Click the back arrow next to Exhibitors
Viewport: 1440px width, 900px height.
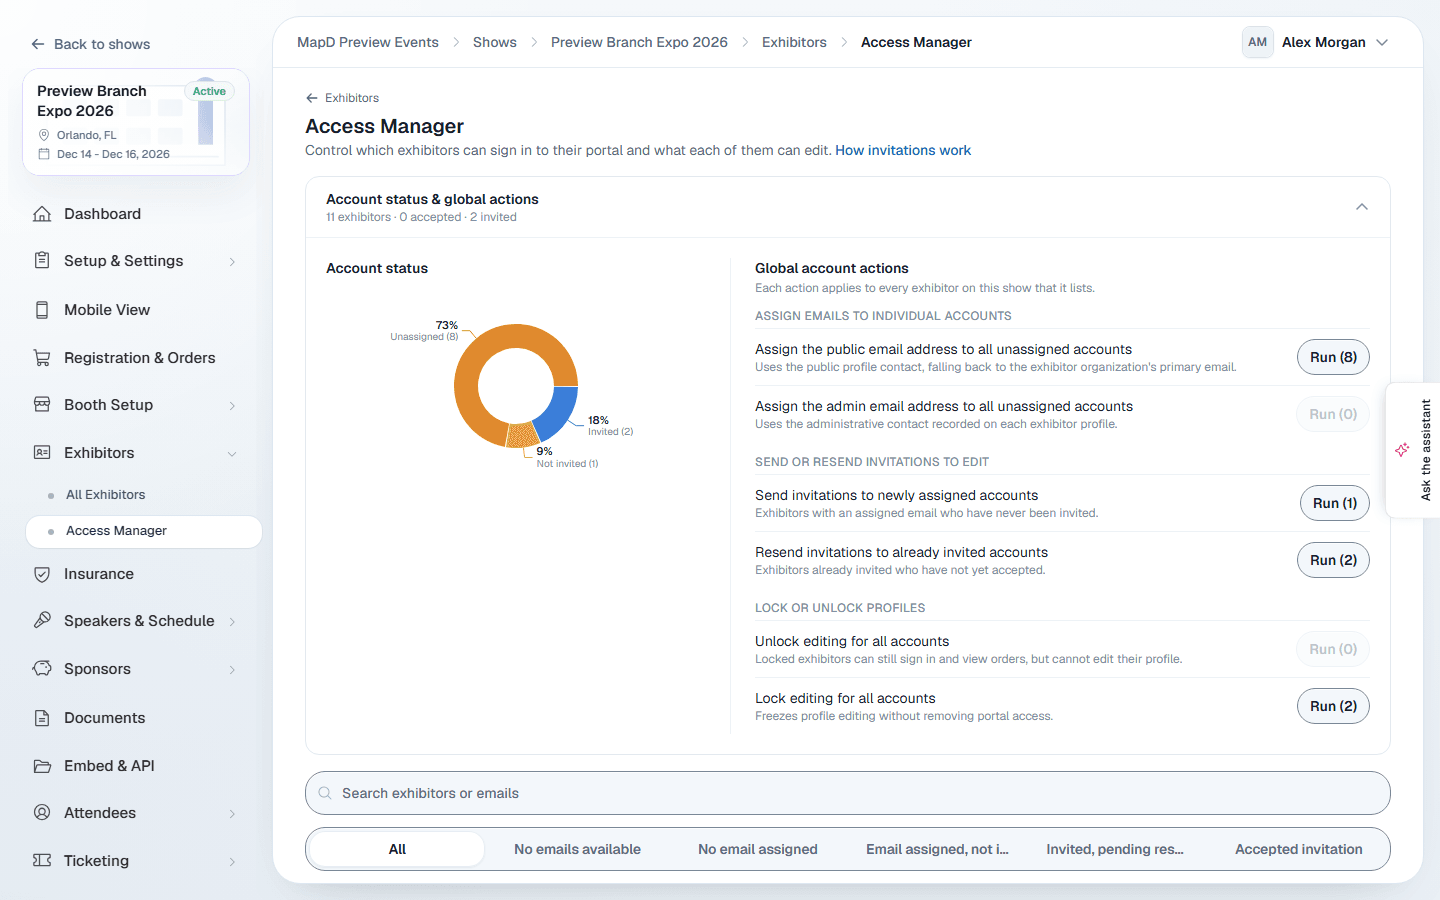point(312,98)
